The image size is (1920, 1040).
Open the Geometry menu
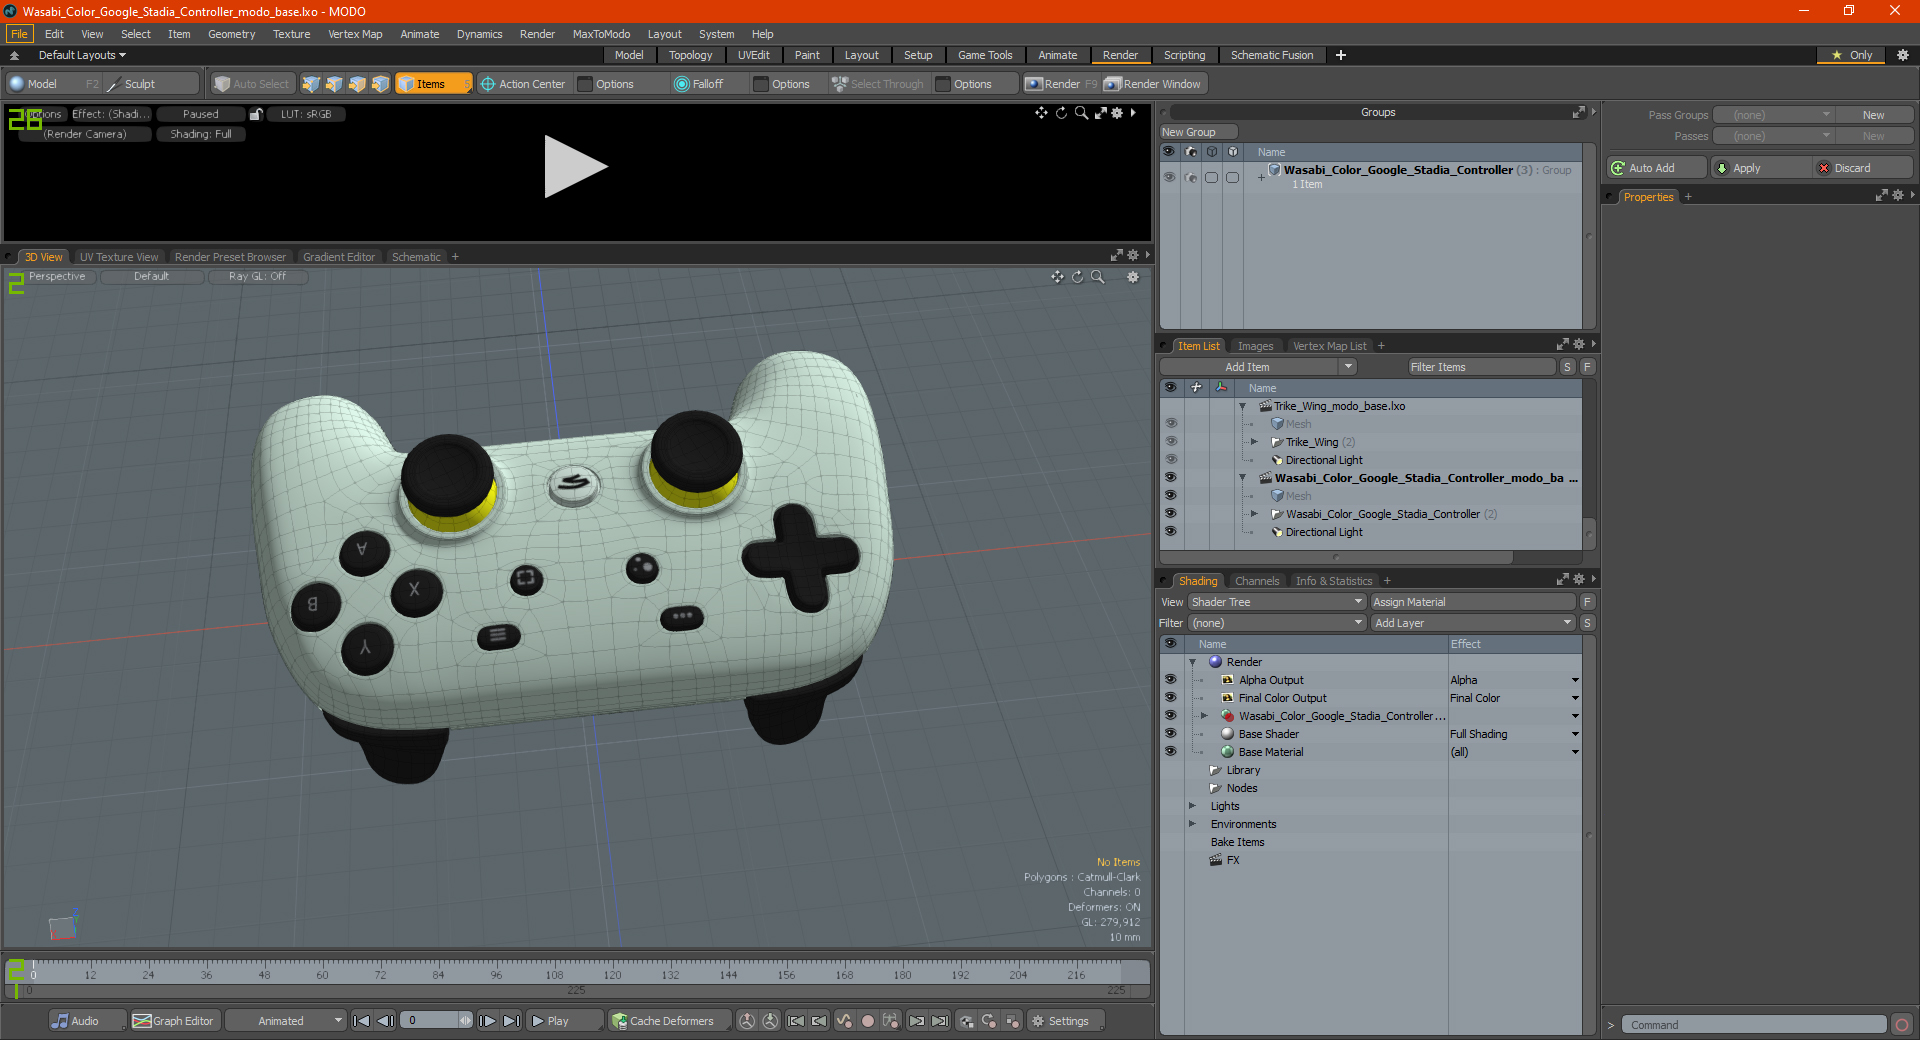[x=231, y=34]
